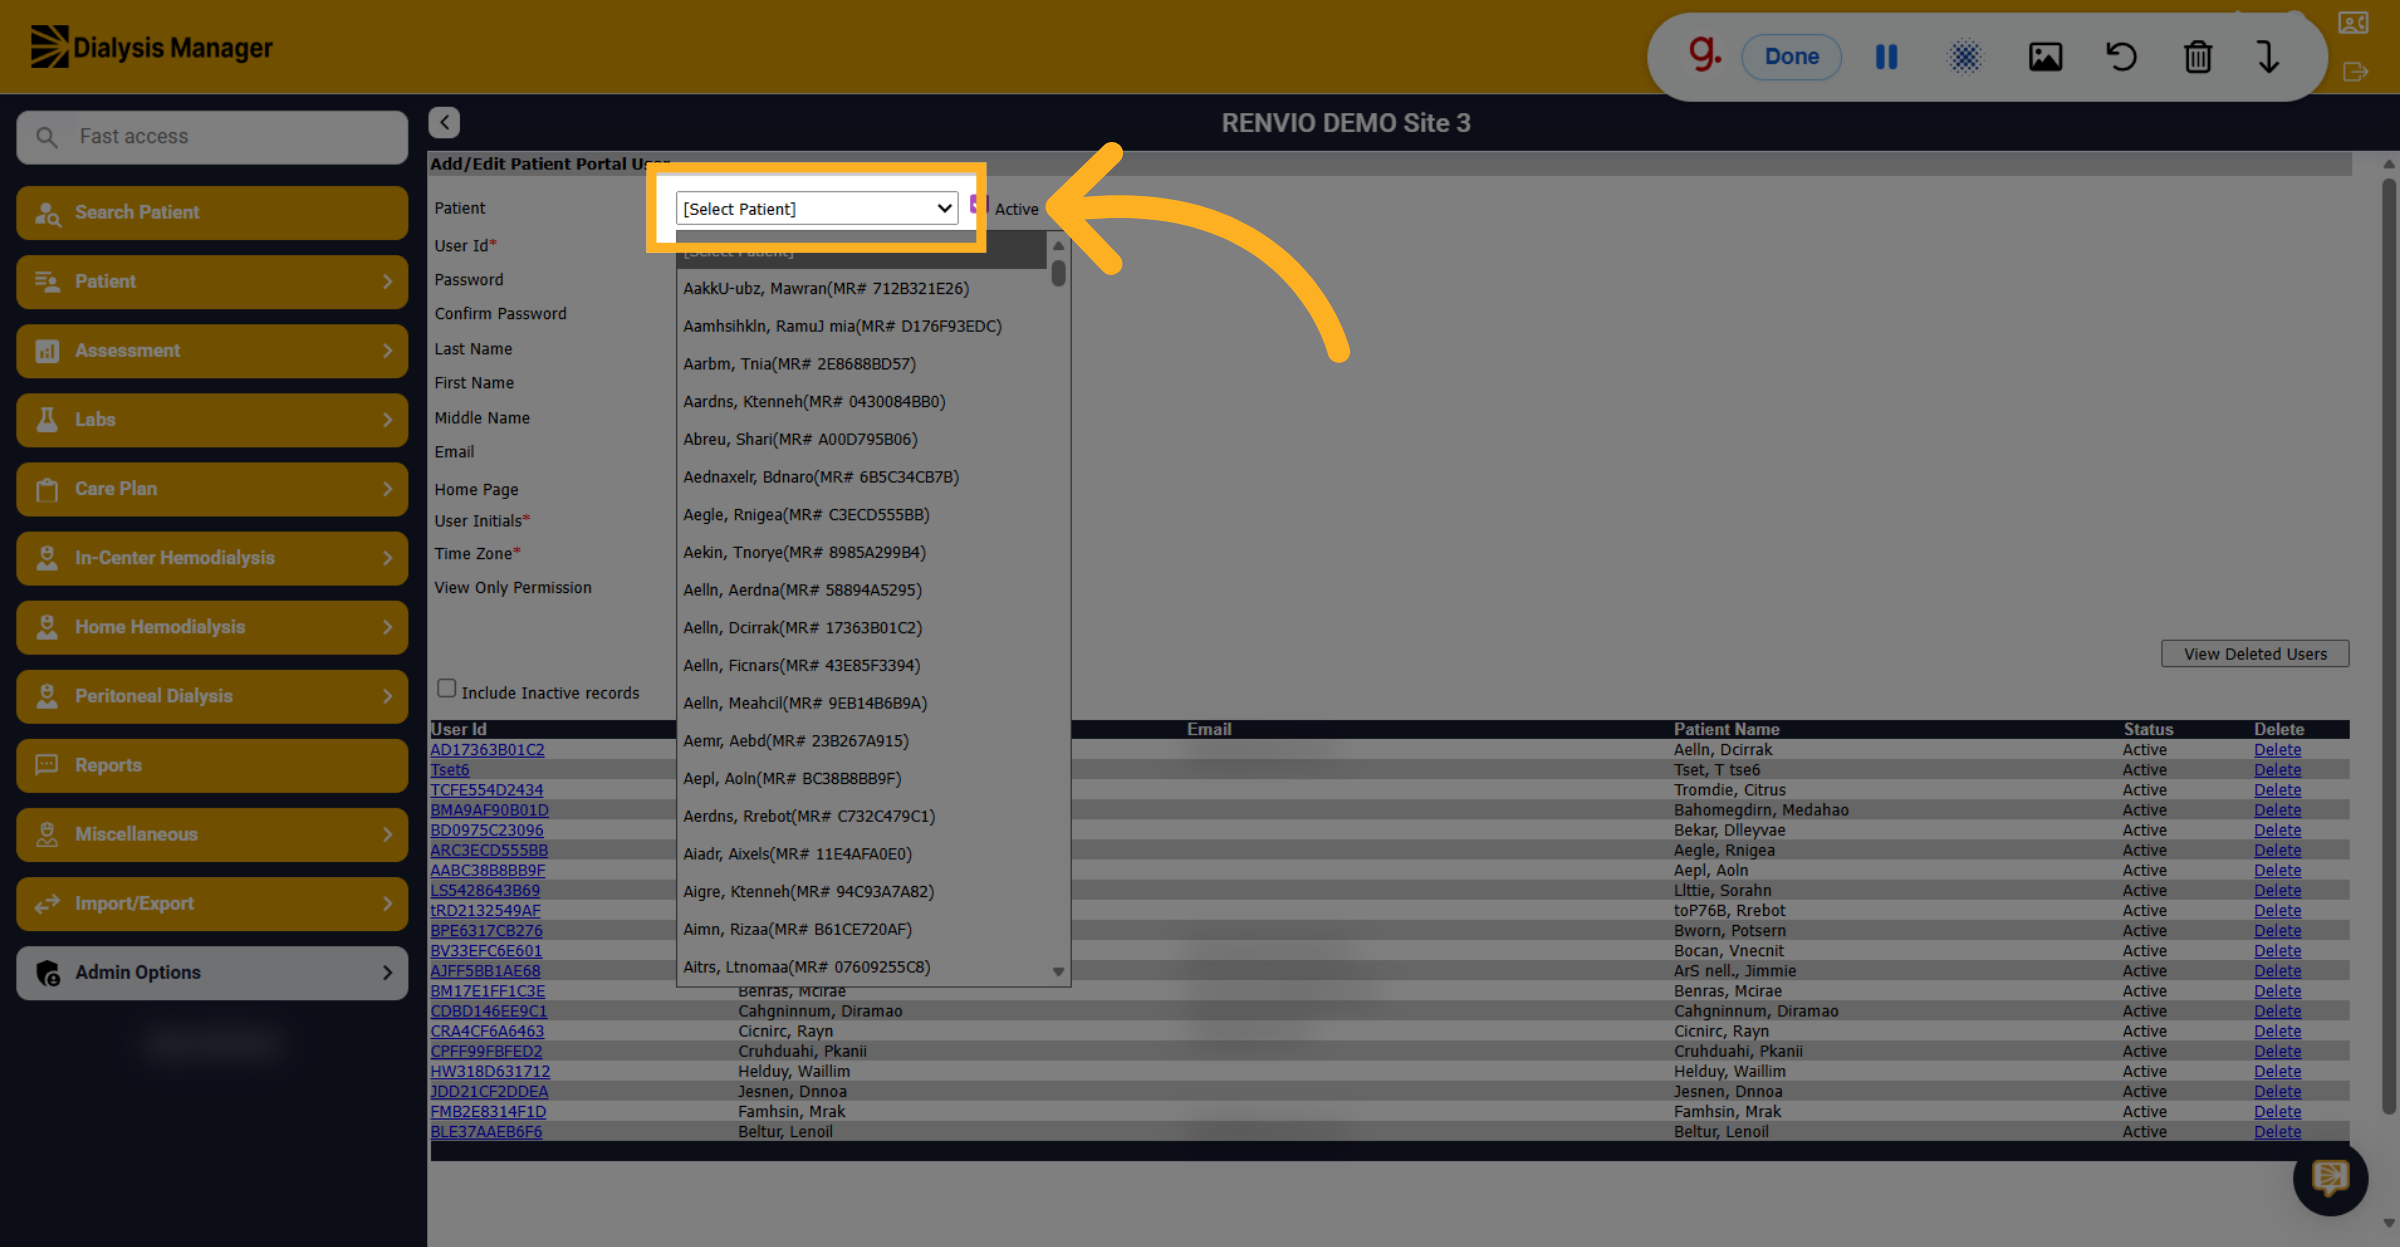
Task: Expand In-Center Hemodialysis menu
Action: 212,557
